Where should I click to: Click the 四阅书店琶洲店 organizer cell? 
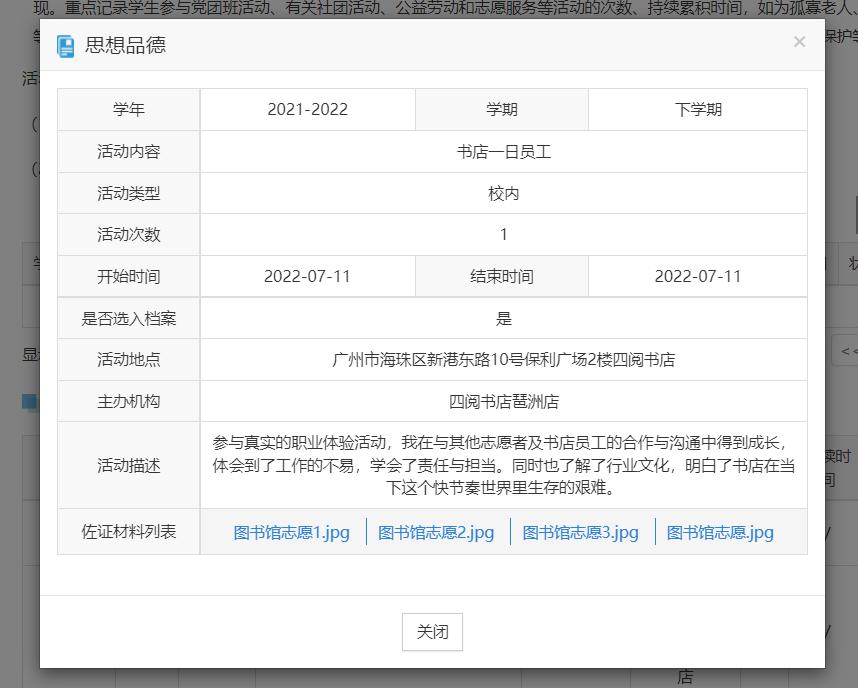pos(504,400)
